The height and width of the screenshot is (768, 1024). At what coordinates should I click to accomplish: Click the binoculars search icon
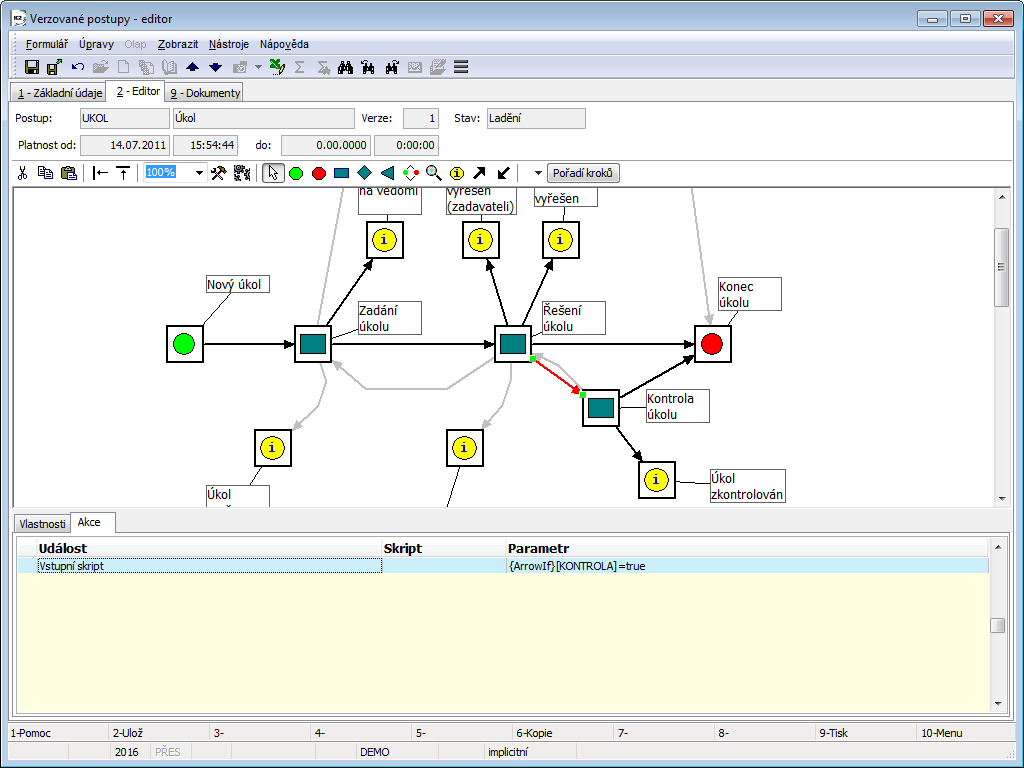click(346, 67)
